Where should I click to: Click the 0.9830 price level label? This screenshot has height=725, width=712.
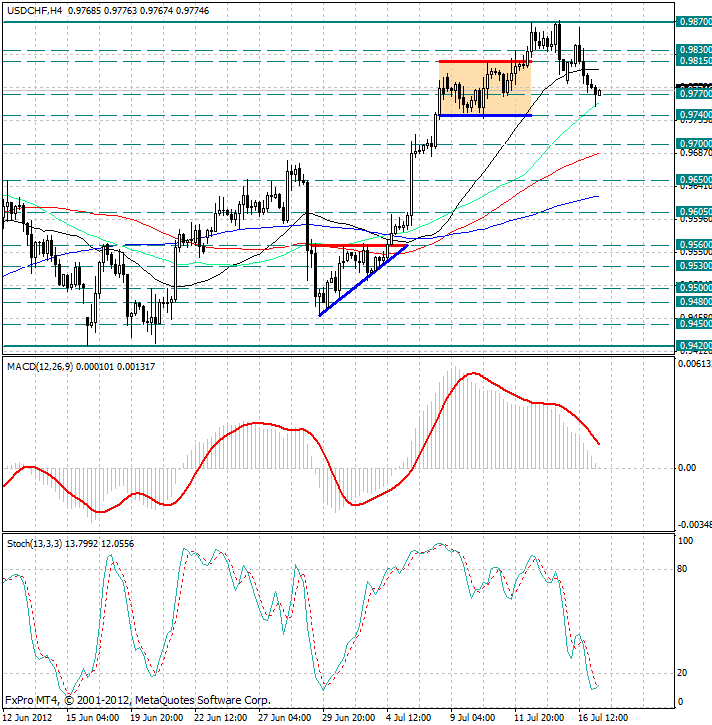pyautogui.click(x=694, y=49)
